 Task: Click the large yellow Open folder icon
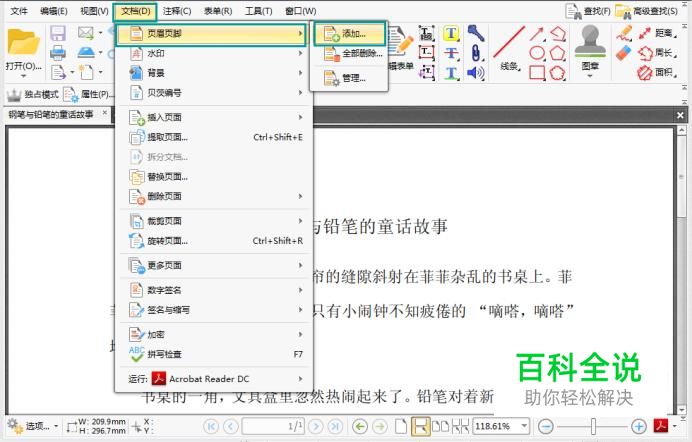click(x=23, y=42)
